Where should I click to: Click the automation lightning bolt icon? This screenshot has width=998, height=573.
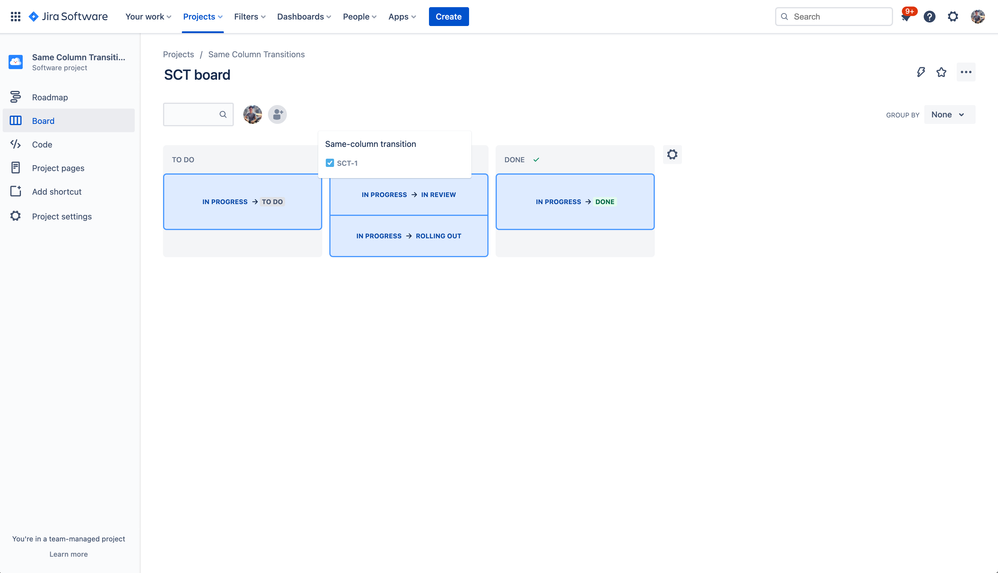pyautogui.click(x=920, y=72)
